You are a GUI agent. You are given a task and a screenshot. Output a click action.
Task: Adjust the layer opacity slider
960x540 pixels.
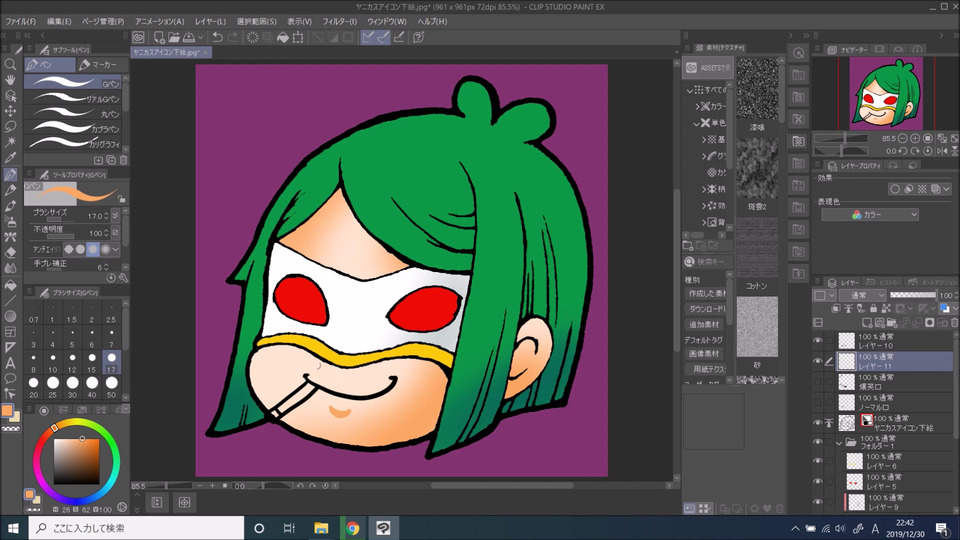coord(913,296)
